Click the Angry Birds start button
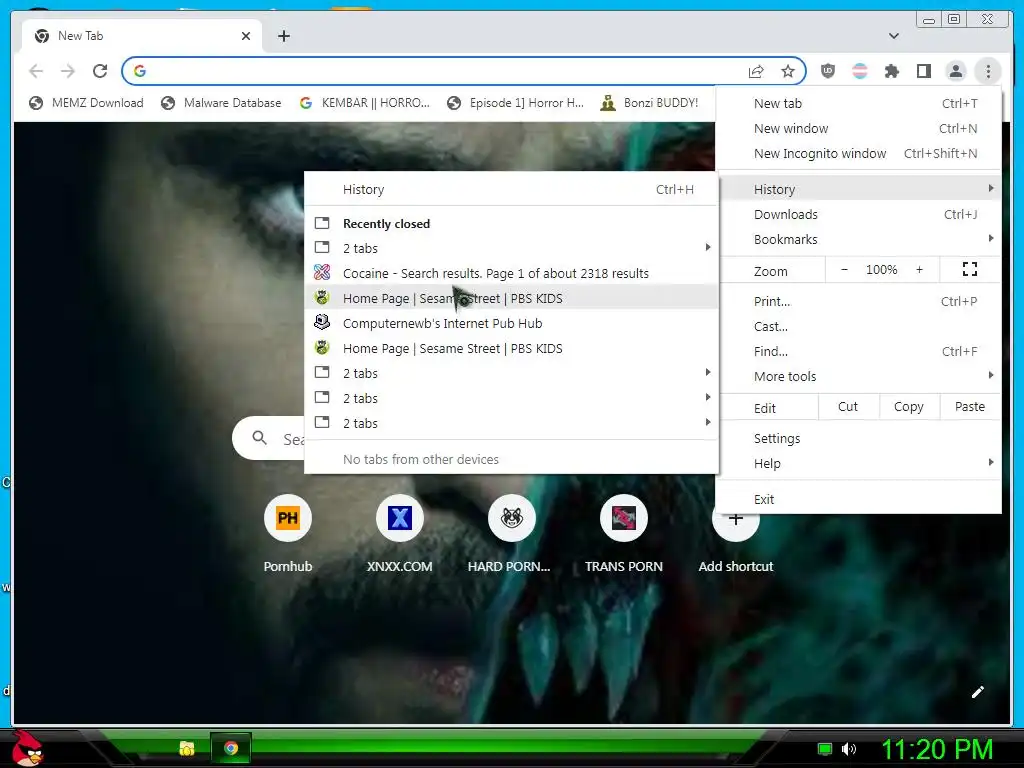Image resolution: width=1024 pixels, height=768 pixels. click(27, 748)
